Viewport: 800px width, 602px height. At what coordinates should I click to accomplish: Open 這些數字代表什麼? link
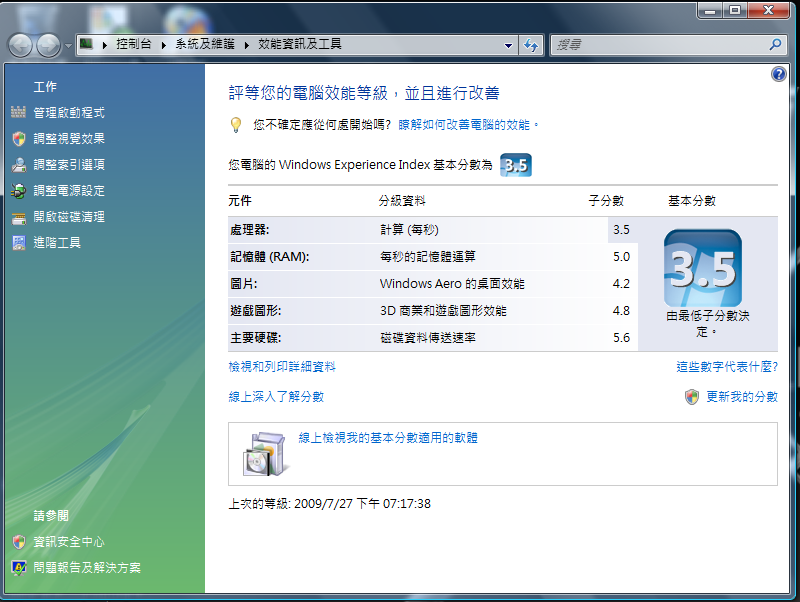pos(727,367)
